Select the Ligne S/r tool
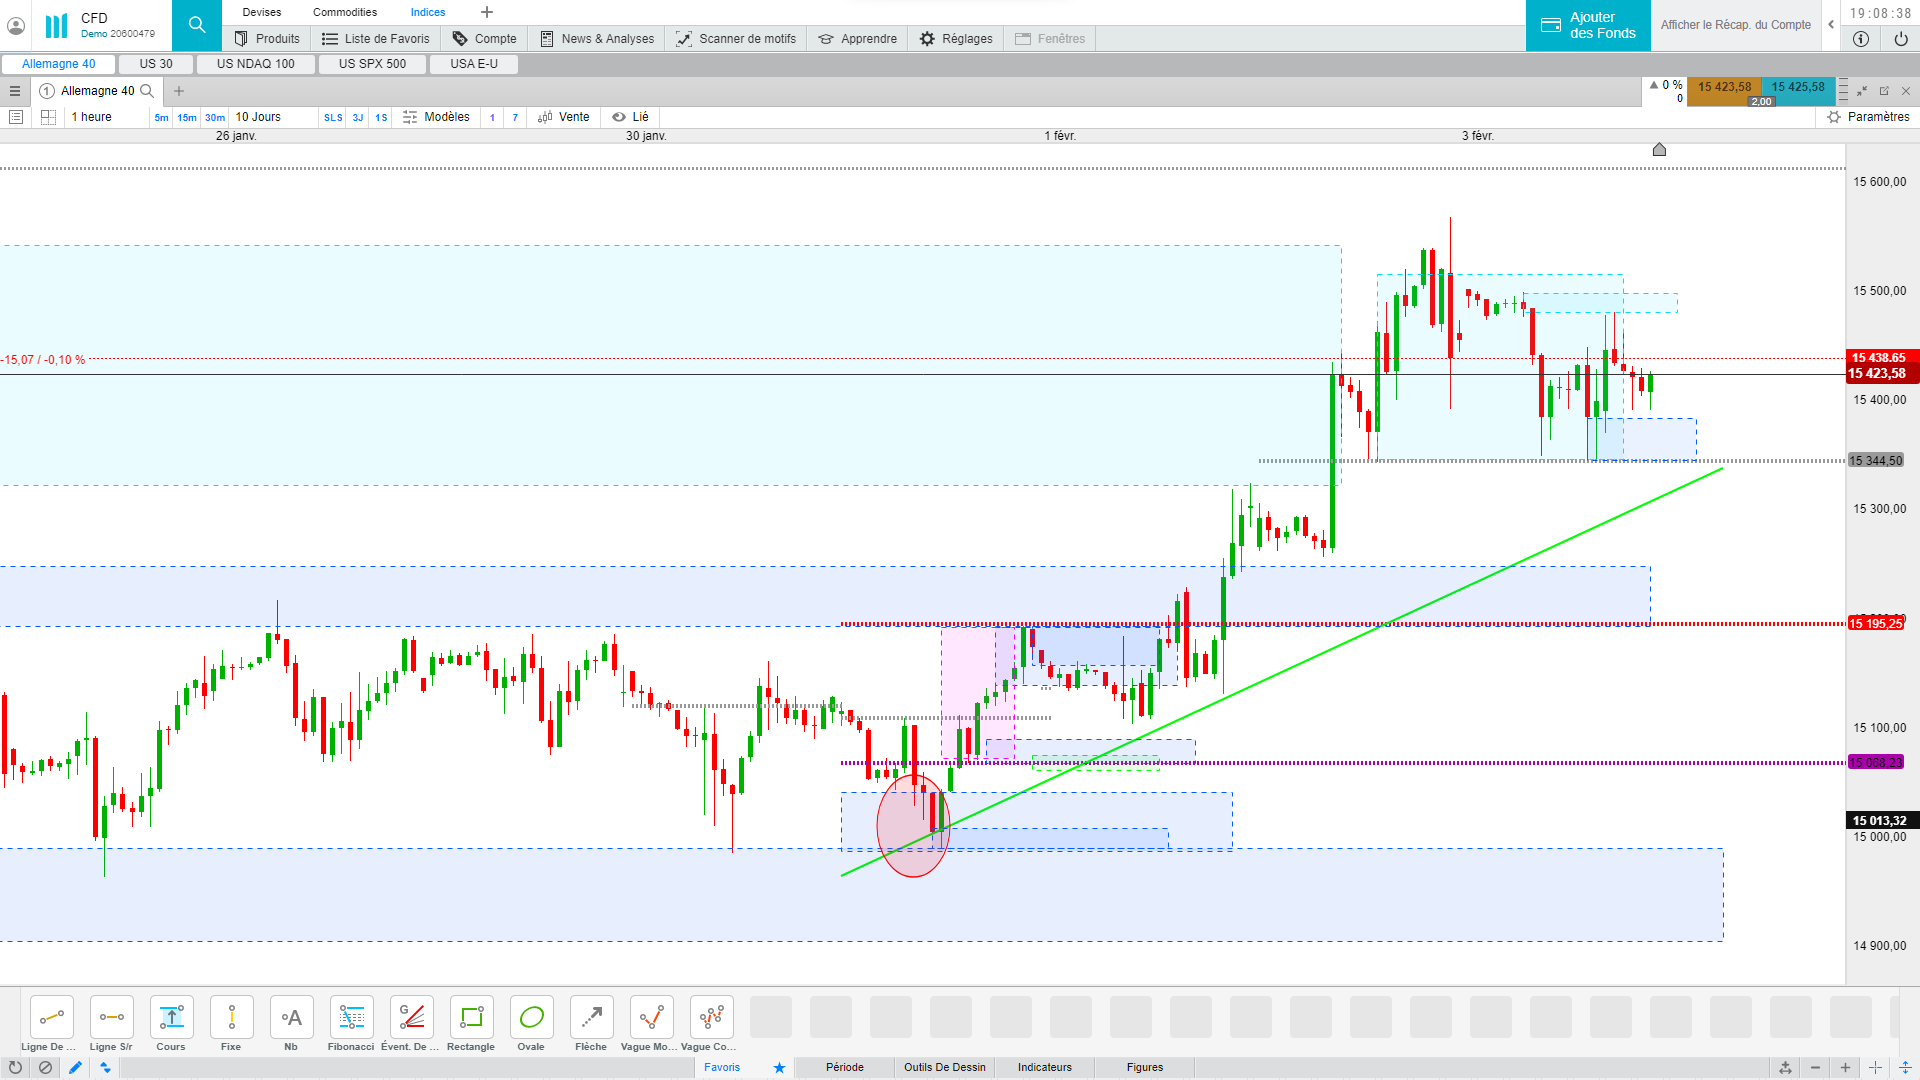The image size is (1920, 1080). pos(111,1018)
